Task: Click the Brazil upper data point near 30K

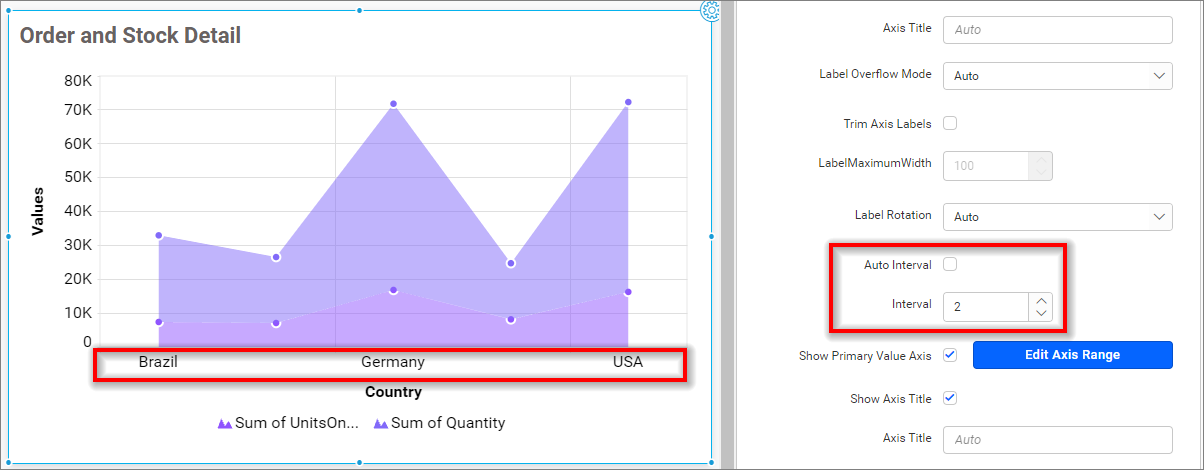Action: tap(158, 235)
